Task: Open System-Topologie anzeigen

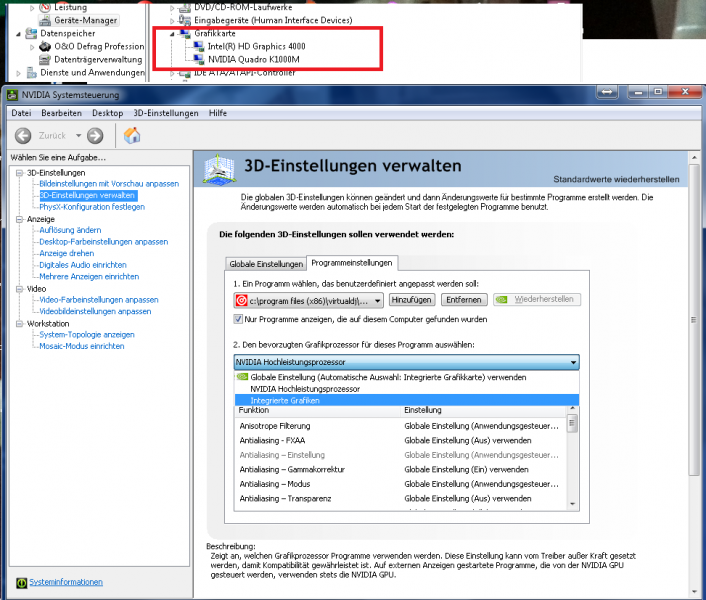Action: [87, 334]
